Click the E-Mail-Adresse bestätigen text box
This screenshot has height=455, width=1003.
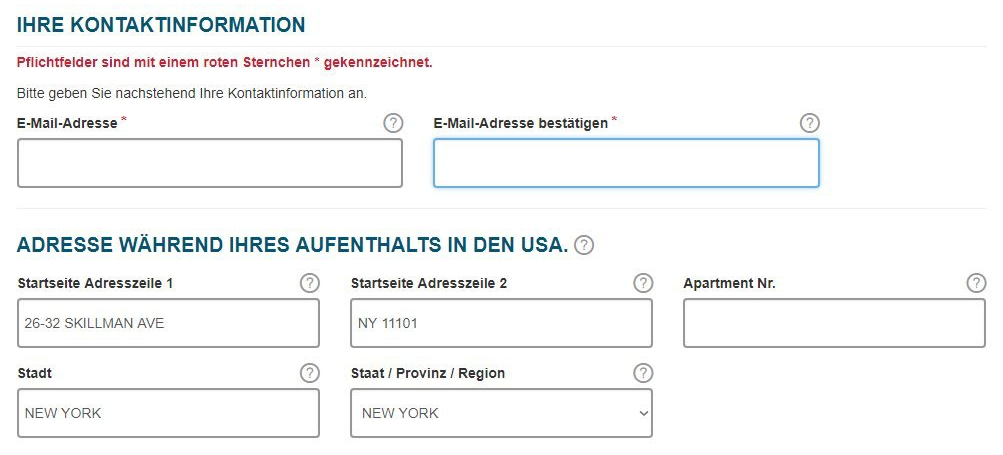(626, 163)
